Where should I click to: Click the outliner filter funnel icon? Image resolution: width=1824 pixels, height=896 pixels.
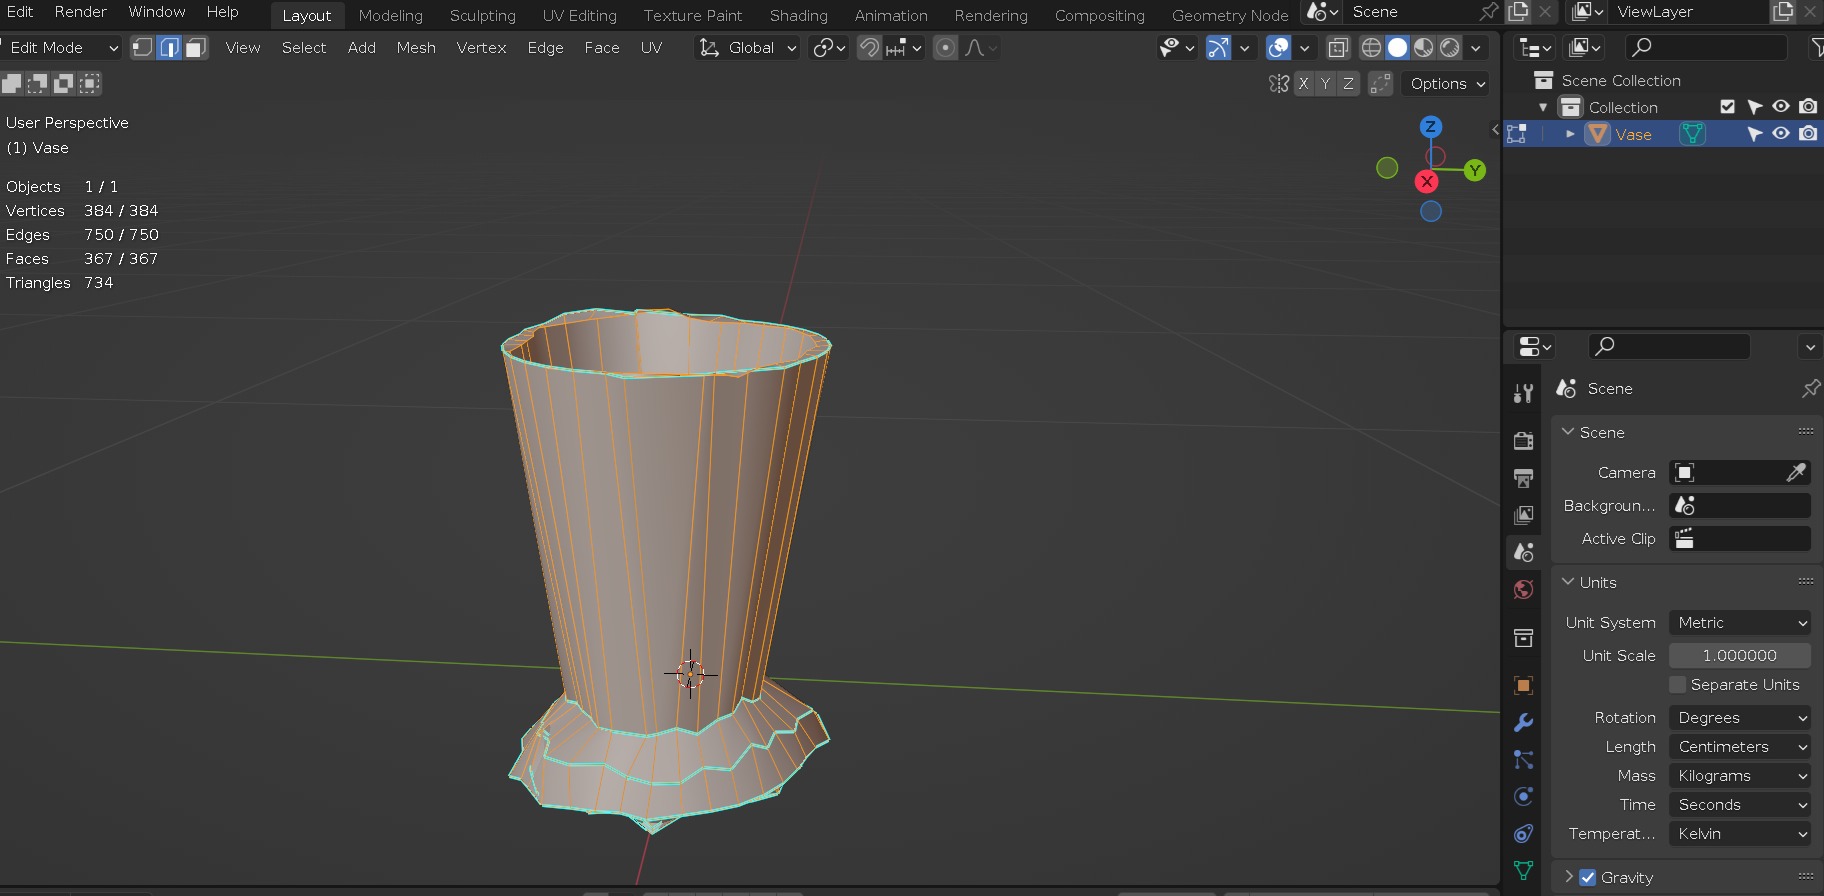[x=1816, y=47]
